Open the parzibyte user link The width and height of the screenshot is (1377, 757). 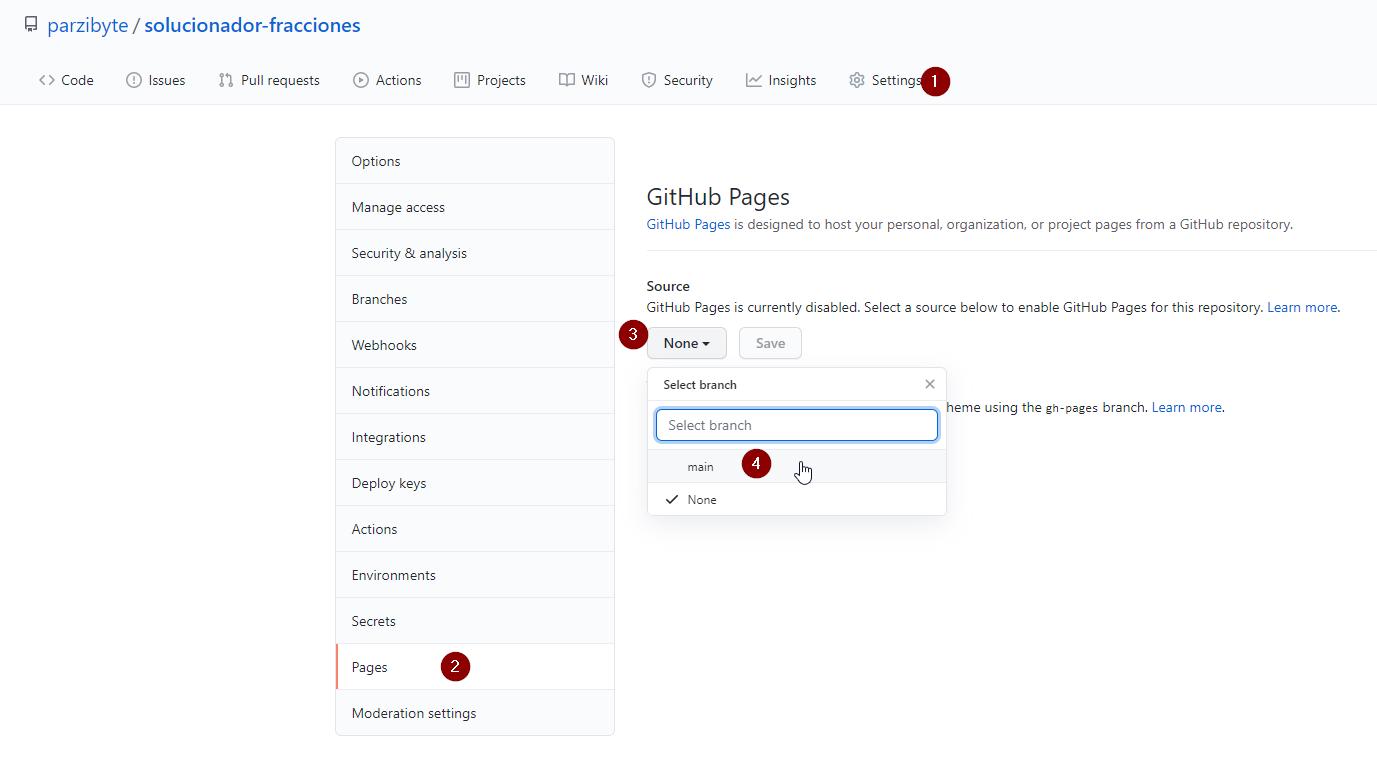point(88,25)
